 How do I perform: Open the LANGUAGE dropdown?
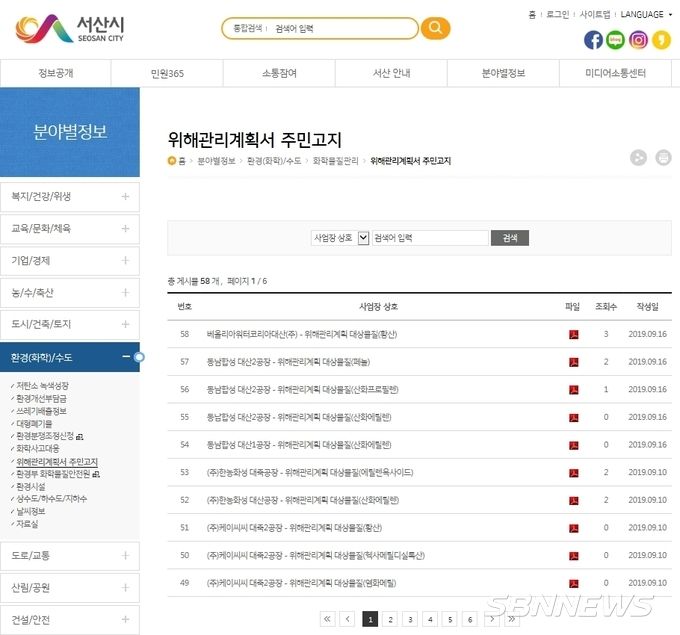point(646,14)
